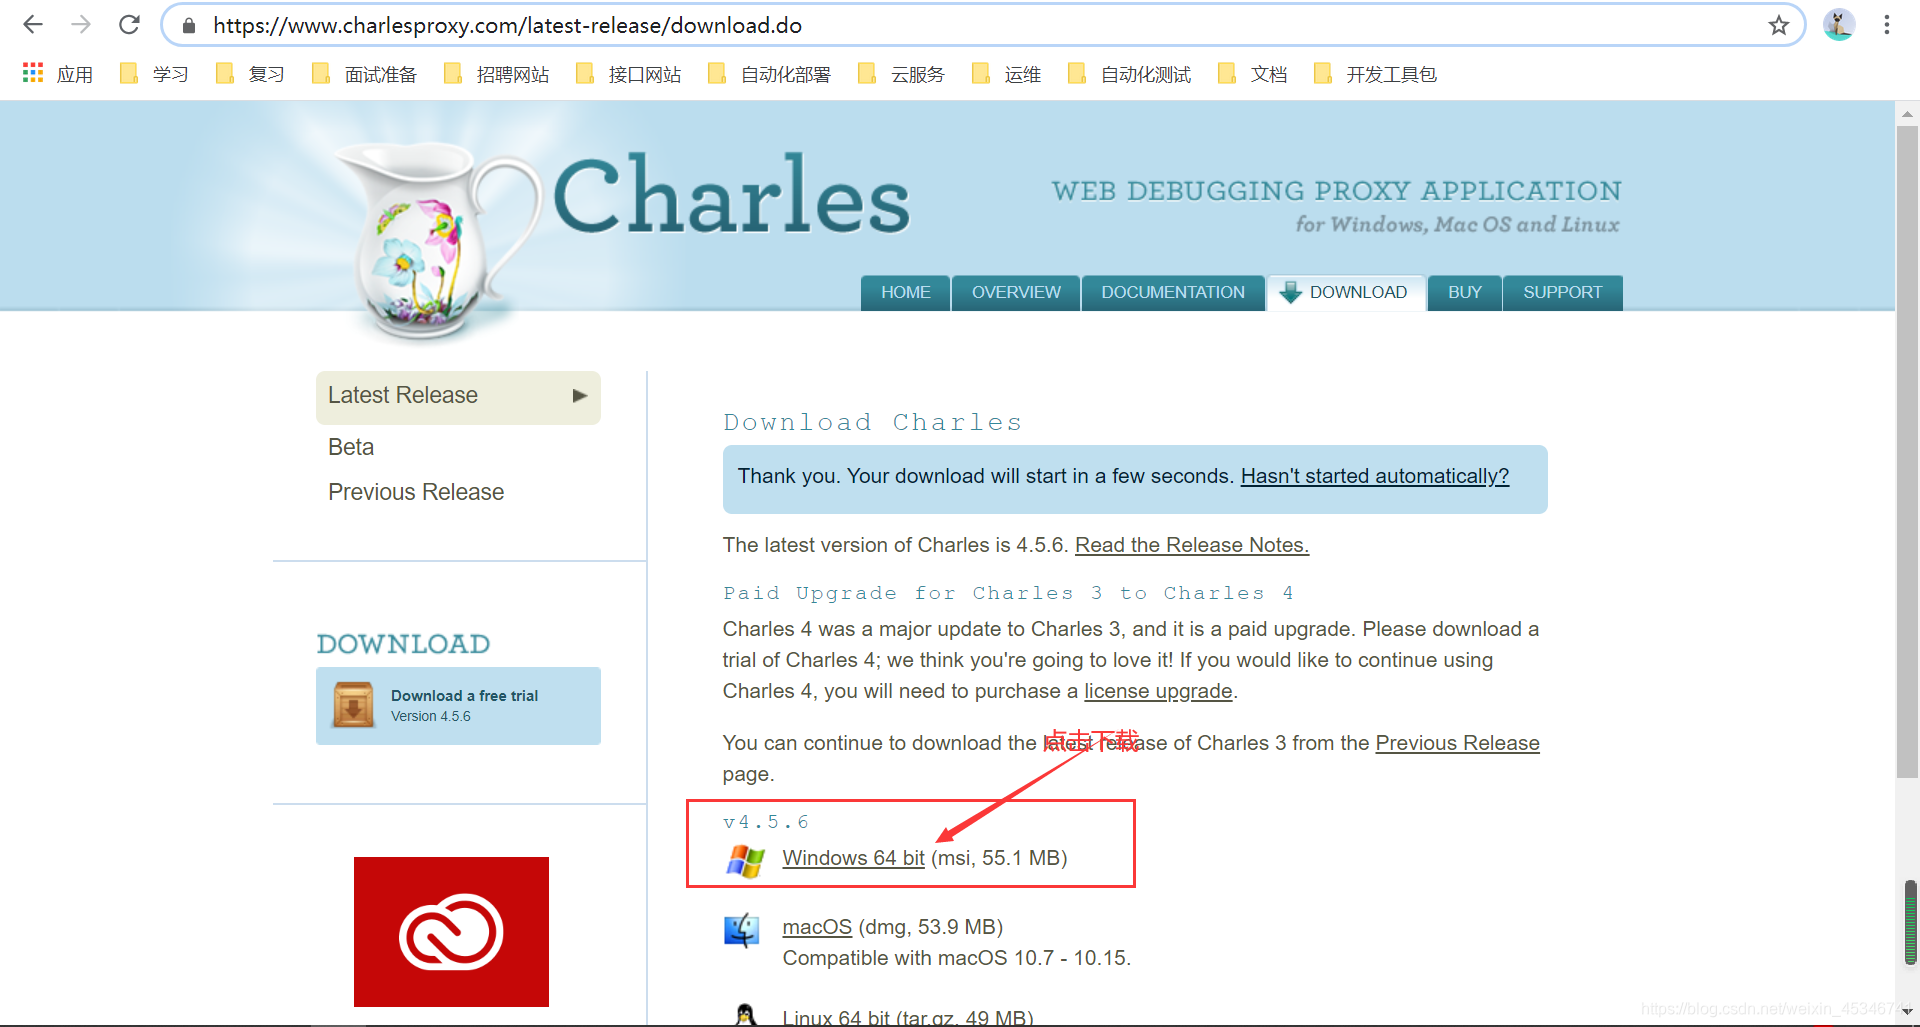Reload the page with the refresh icon
This screenshot has height=1027, width=1920.
[129, 25]
